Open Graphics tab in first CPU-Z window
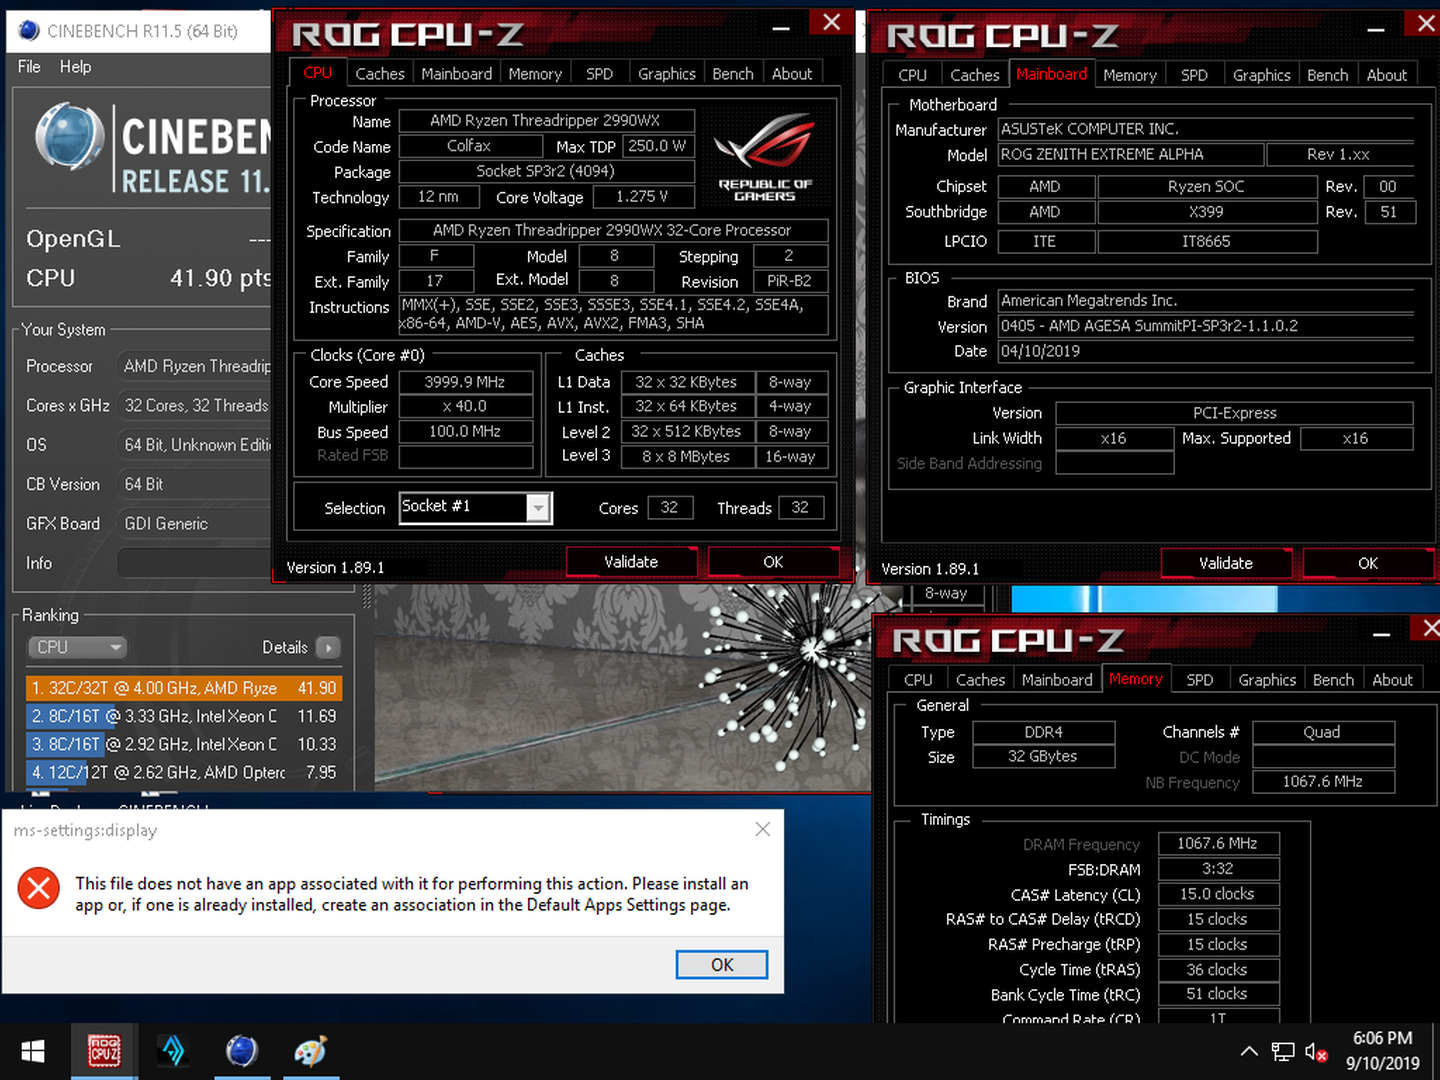The width and height of the screenshot is (1440, 1080). (667, 73)
